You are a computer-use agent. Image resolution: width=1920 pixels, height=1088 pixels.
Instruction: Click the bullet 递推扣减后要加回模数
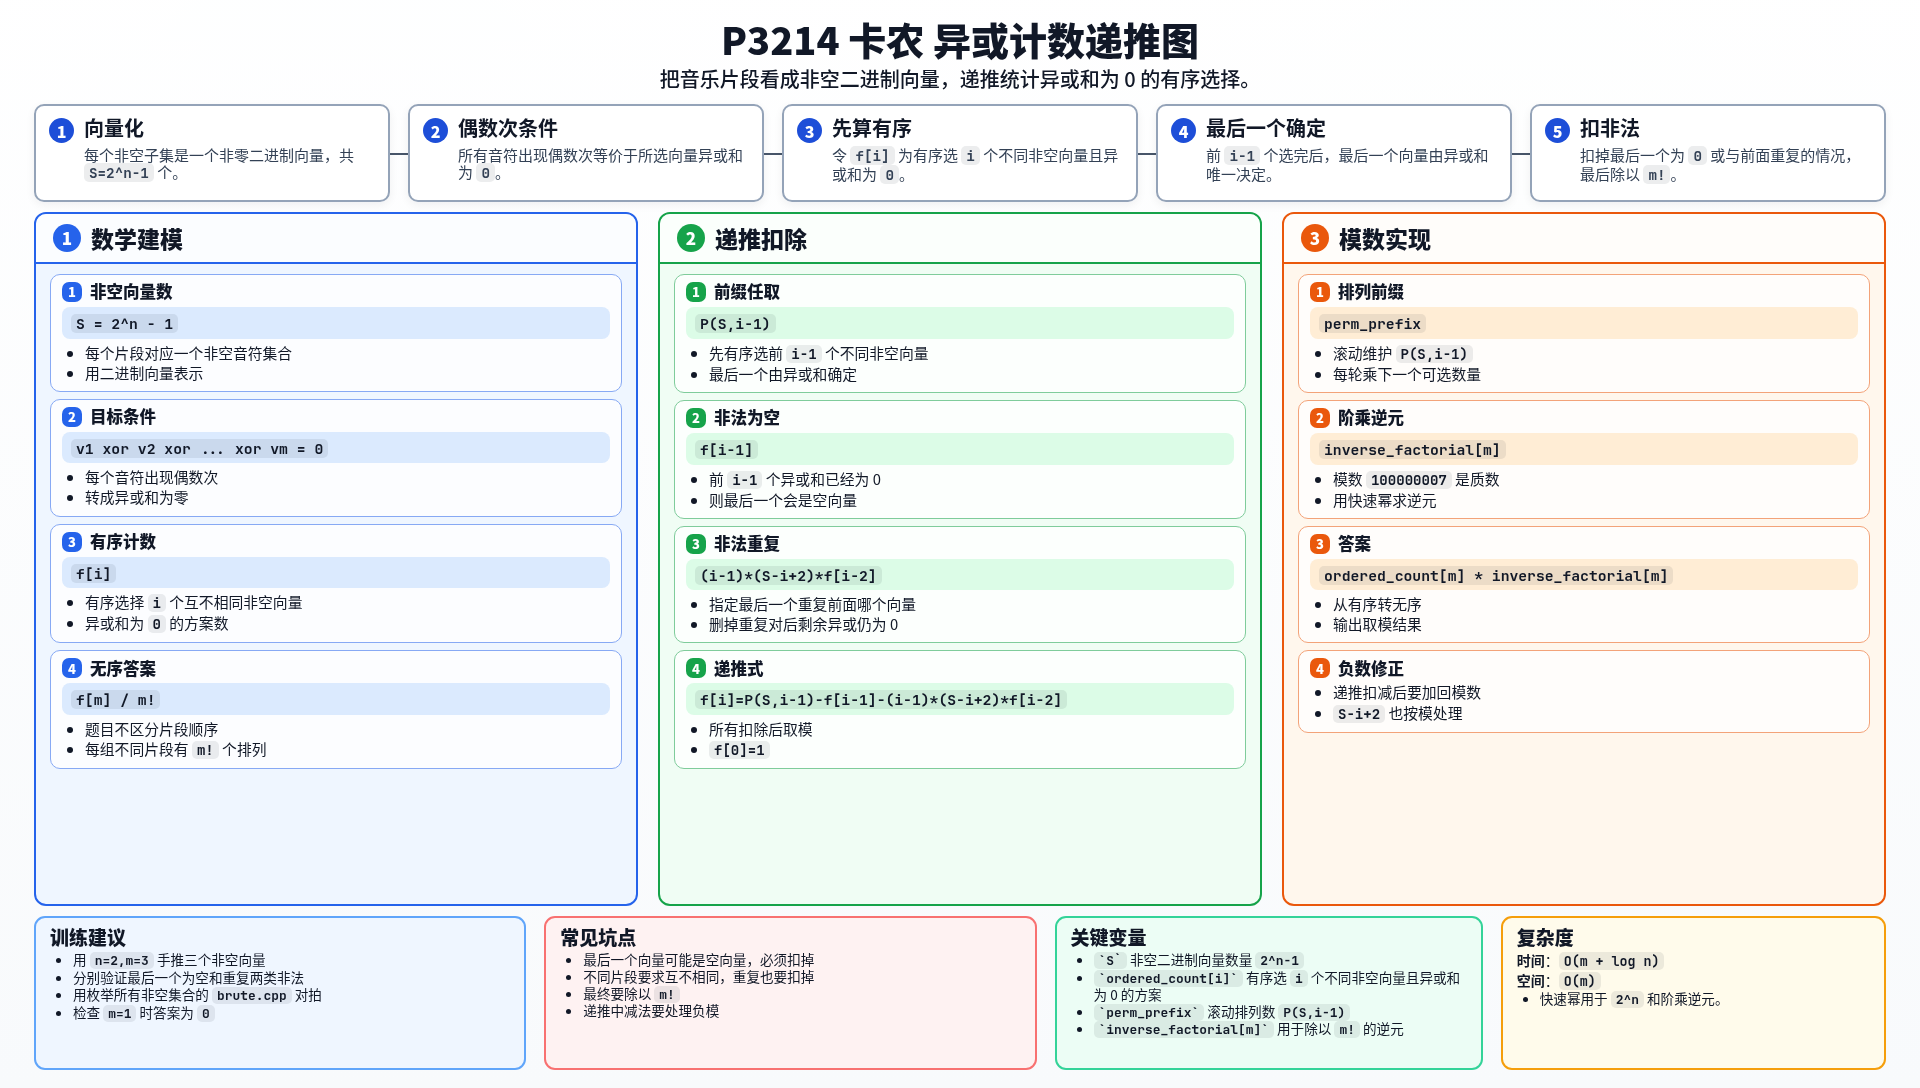click(1407, 693)
